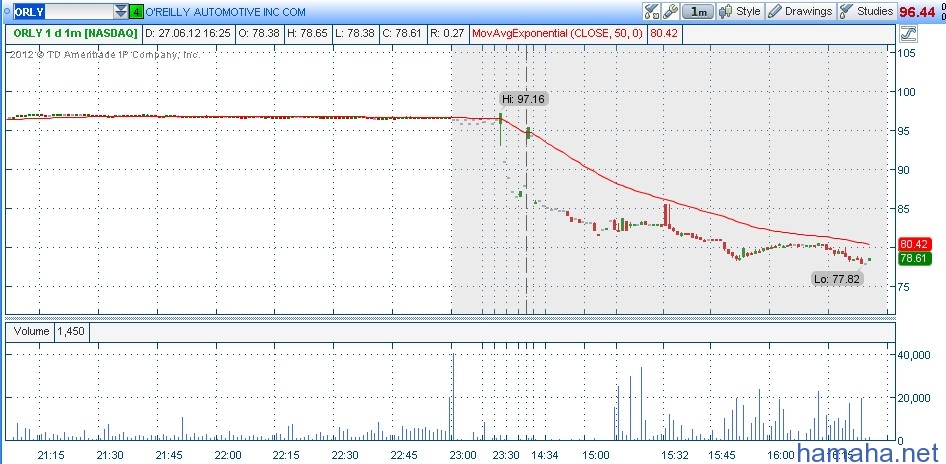Click the volume value 1,450

pyautogui.click(x=72, y=331)
